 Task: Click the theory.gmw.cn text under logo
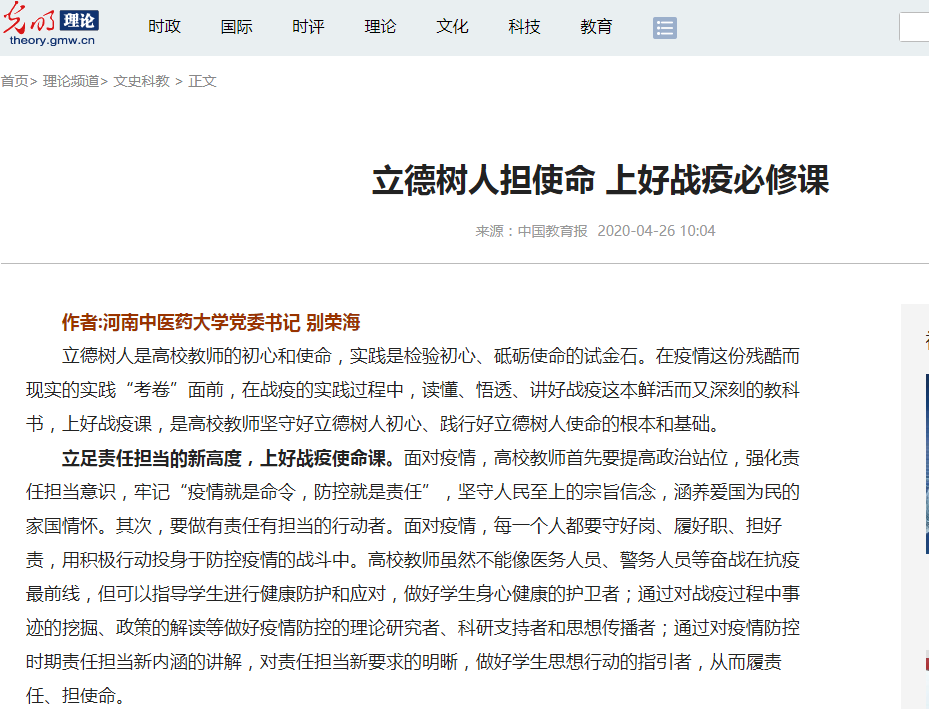pyautogui.click(x=52, y=41)
